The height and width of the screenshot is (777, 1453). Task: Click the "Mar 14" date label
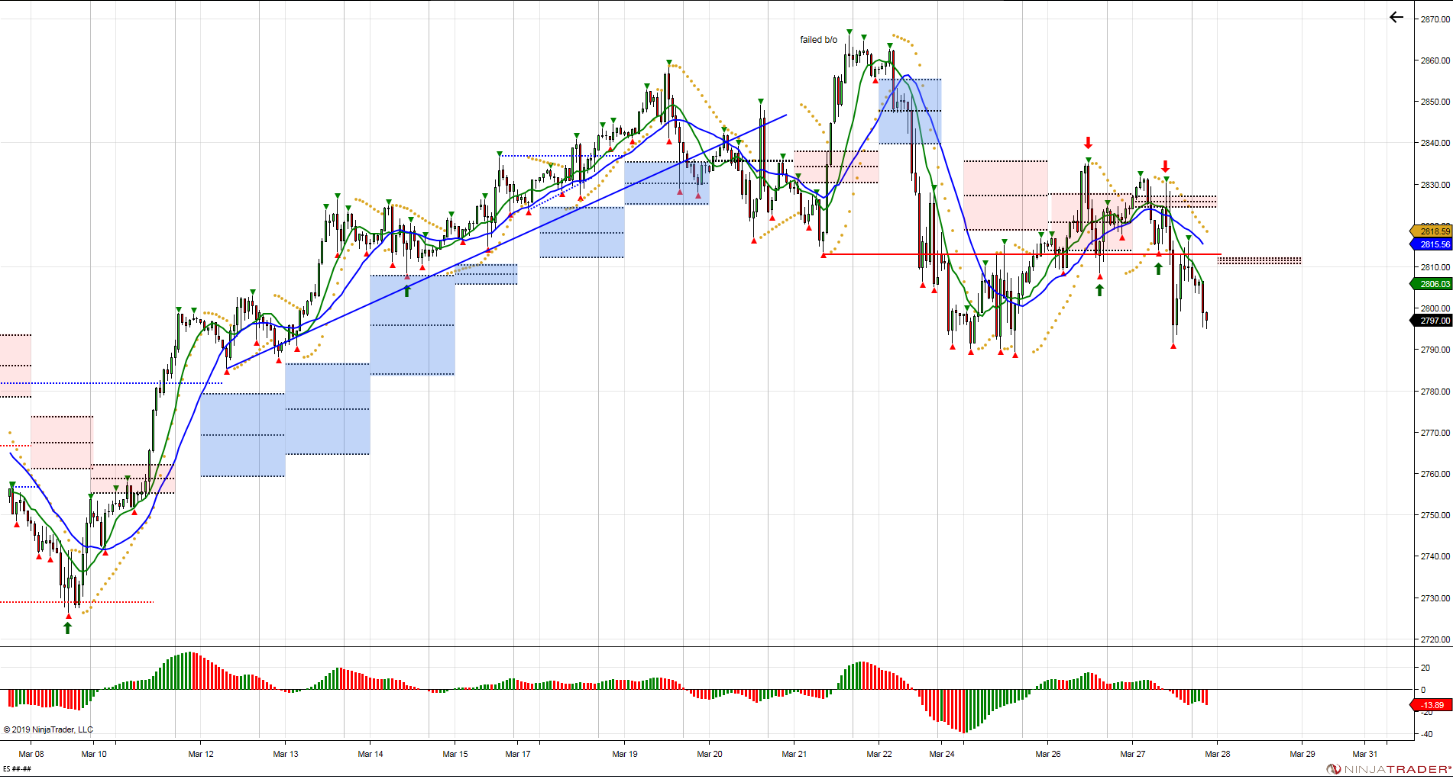pos(370,754)
